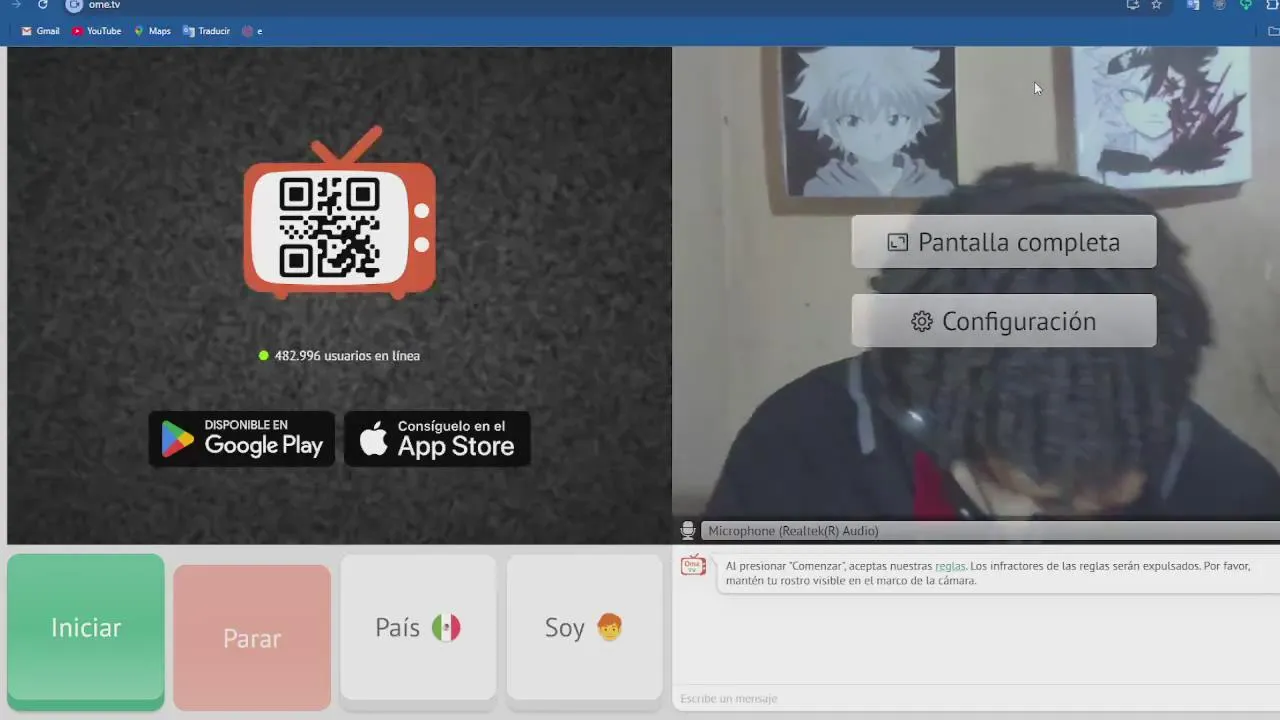Open the Traducir bookmark
Image resolution: width=1280 pixels, height=720 pixels.
click(x=206, y=31)
